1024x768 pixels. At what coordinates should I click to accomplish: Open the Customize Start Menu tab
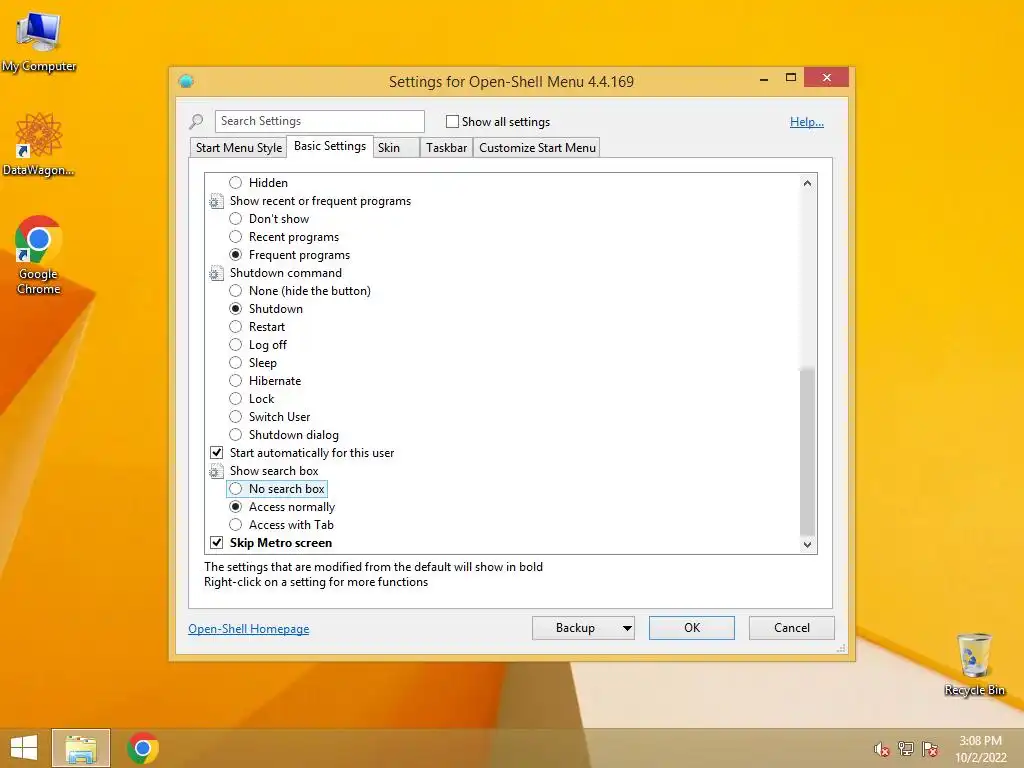tap(537, 148)
